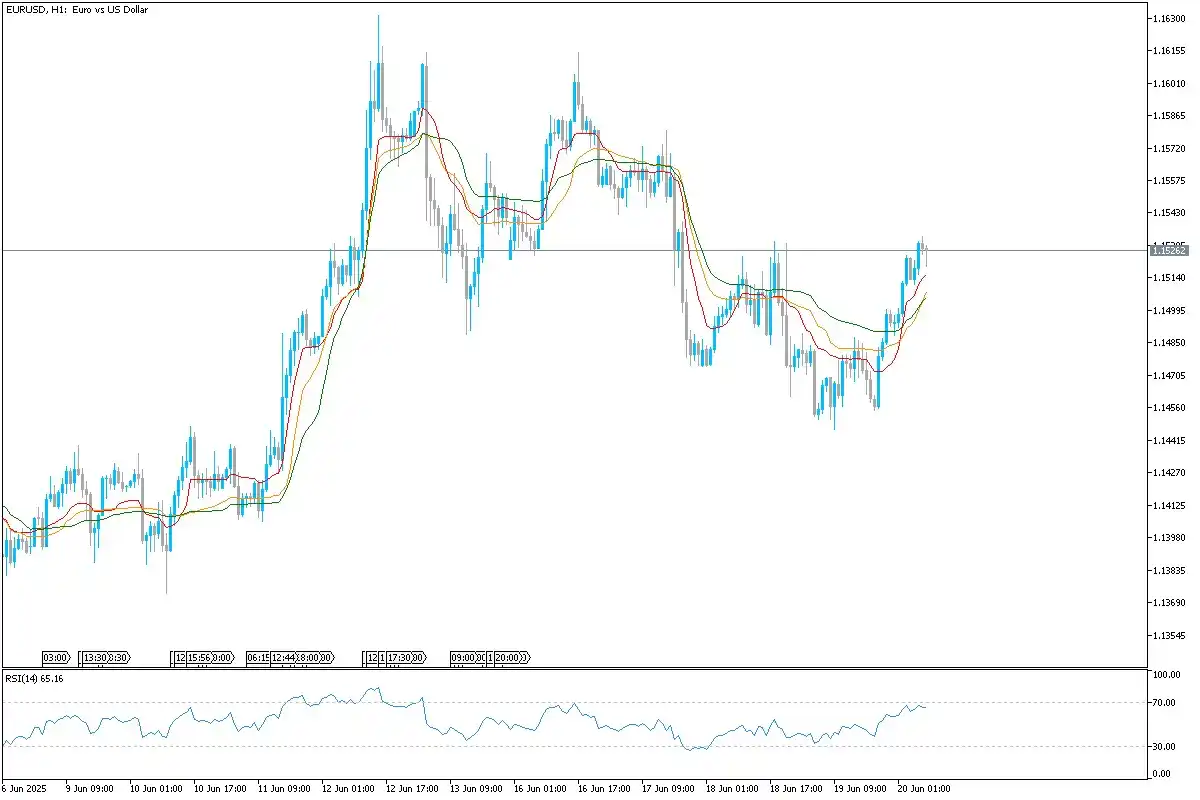
Task: Click the 1.13545 price scale value
Action: click(x=1168, y=634)
